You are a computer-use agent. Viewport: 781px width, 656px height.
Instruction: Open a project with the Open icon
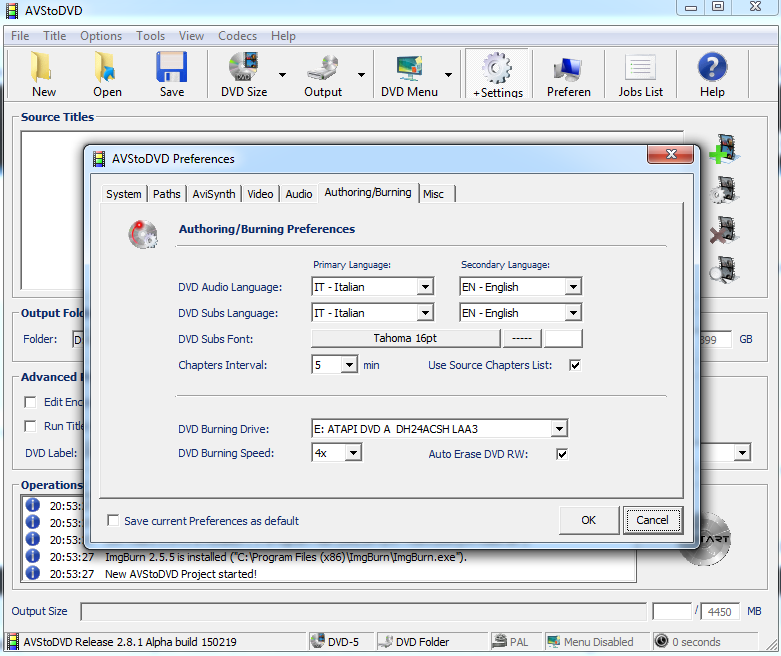coord(106,67)
